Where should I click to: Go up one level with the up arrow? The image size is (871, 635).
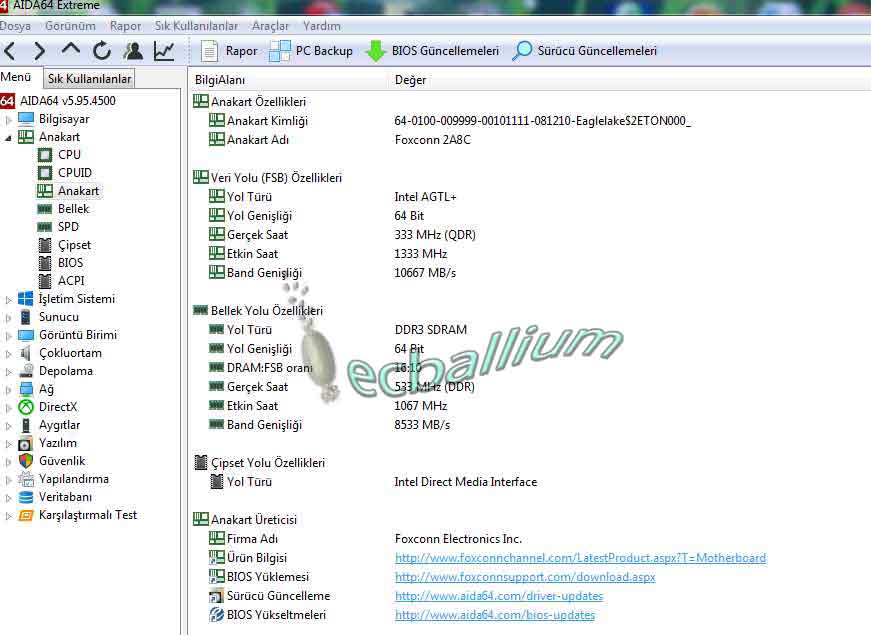coord(71,50)
